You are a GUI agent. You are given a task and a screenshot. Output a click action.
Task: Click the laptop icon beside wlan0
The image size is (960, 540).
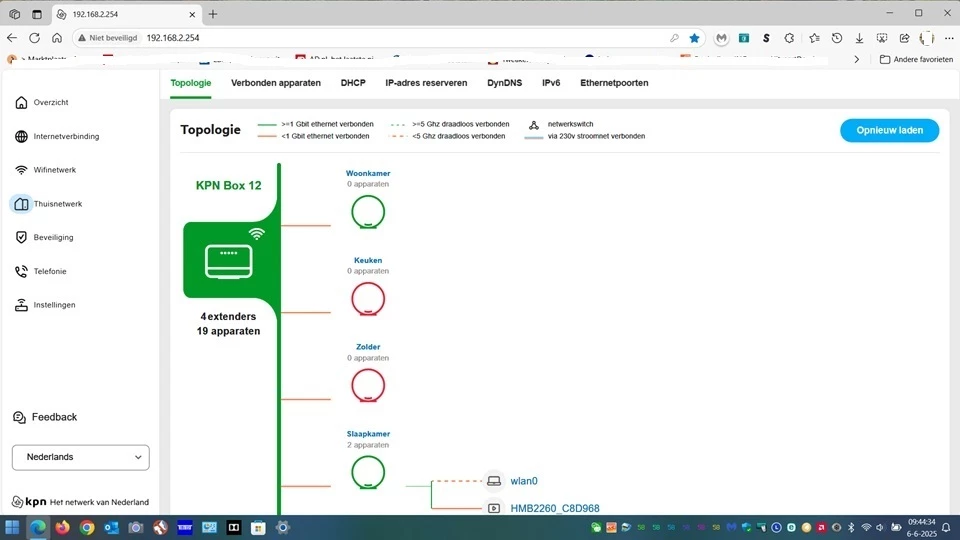[x=494, y=481]
